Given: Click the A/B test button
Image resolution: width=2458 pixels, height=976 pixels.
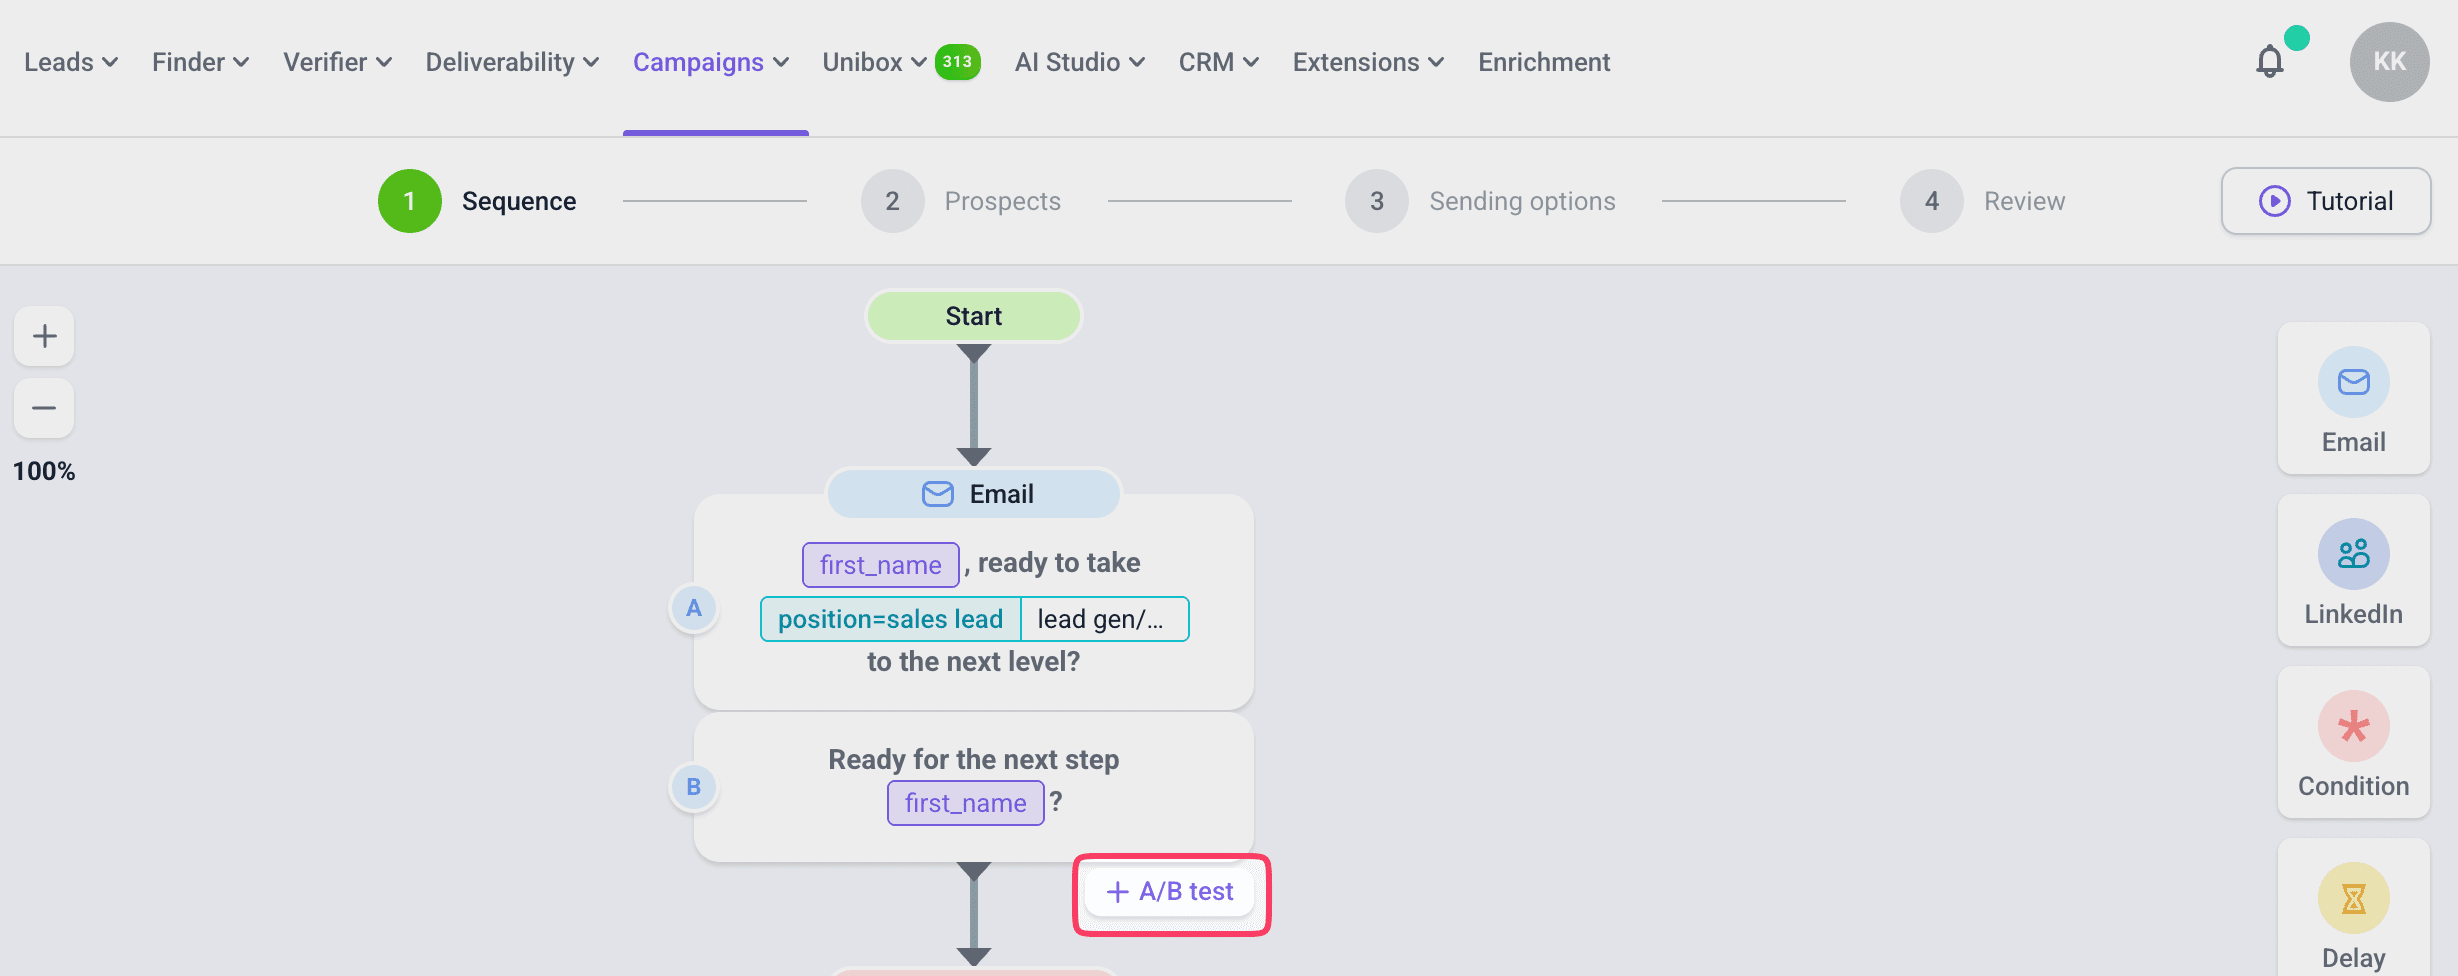Looking at the screenshot, I should pyautogui.click(x=1171, y=892).
